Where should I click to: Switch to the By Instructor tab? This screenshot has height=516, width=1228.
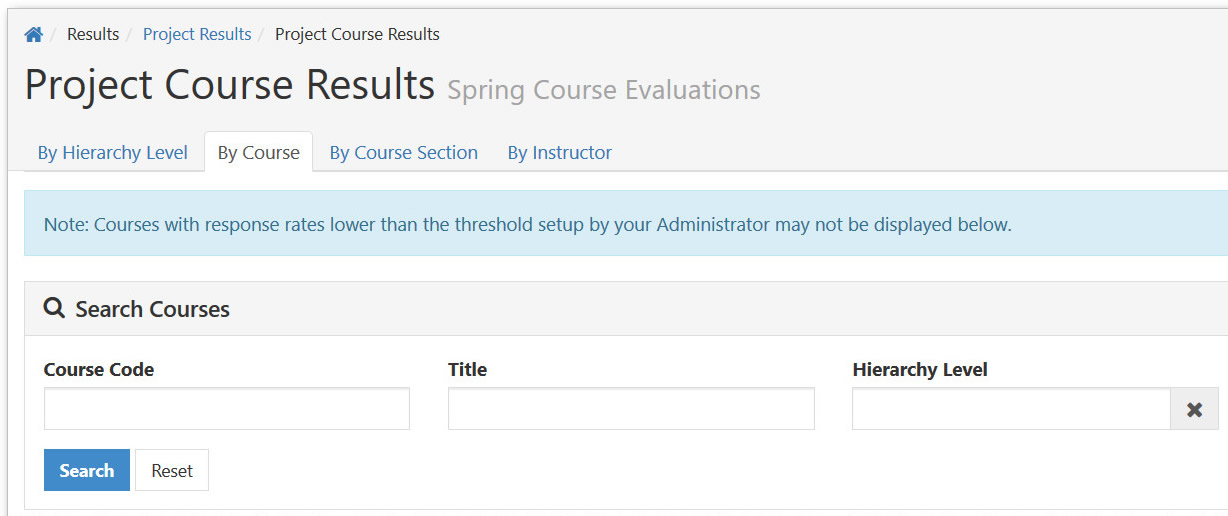pos(560,153)
